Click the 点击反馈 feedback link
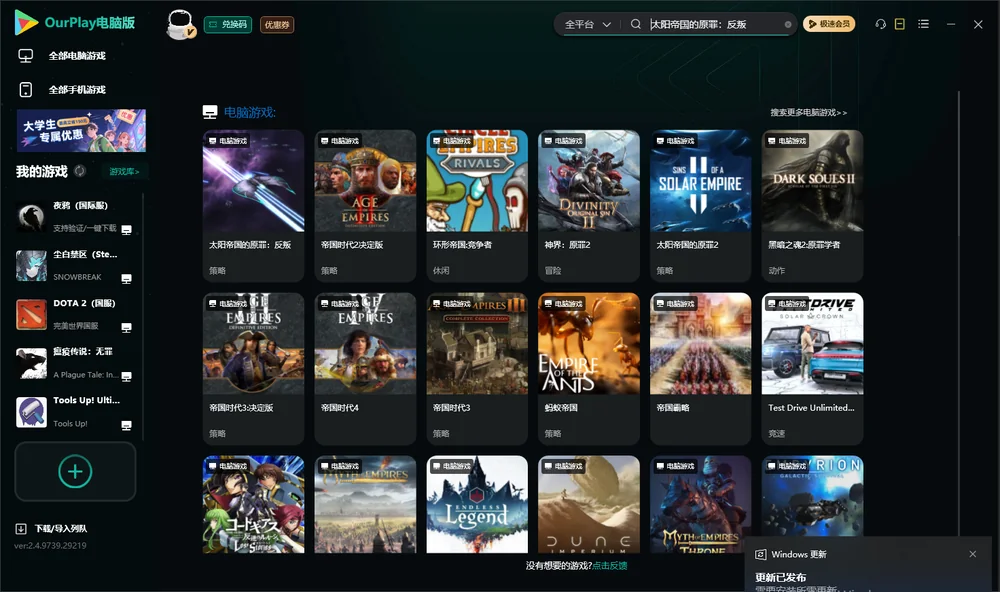 (x=610, y=565)
